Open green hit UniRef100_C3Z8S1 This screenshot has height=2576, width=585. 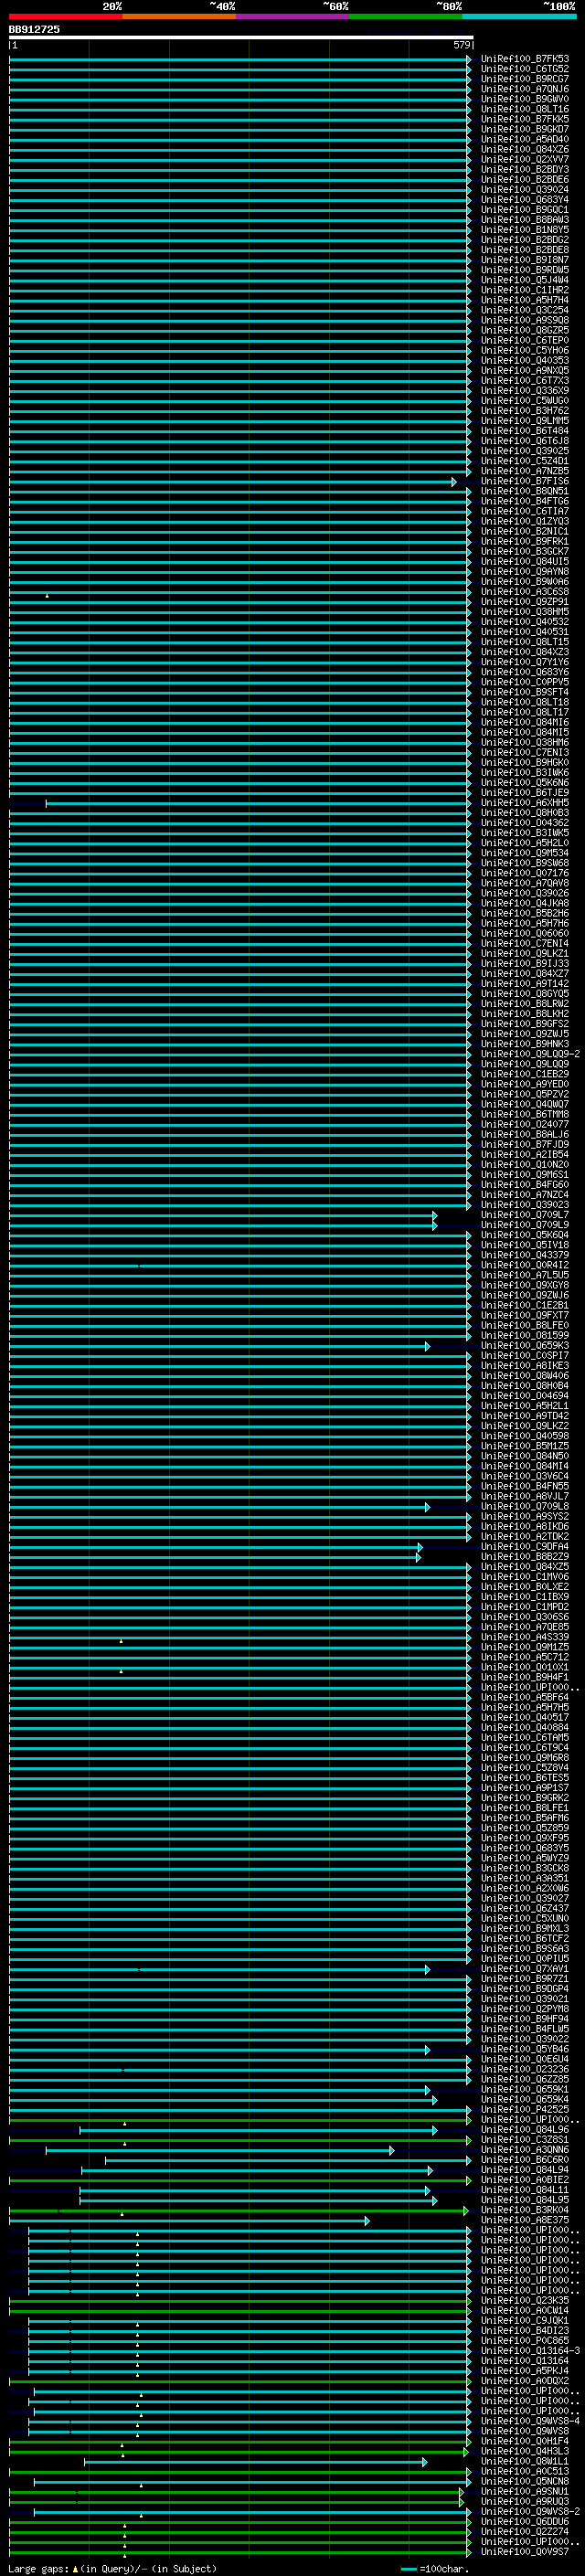pyautogui.click(x=524, y=2139)
